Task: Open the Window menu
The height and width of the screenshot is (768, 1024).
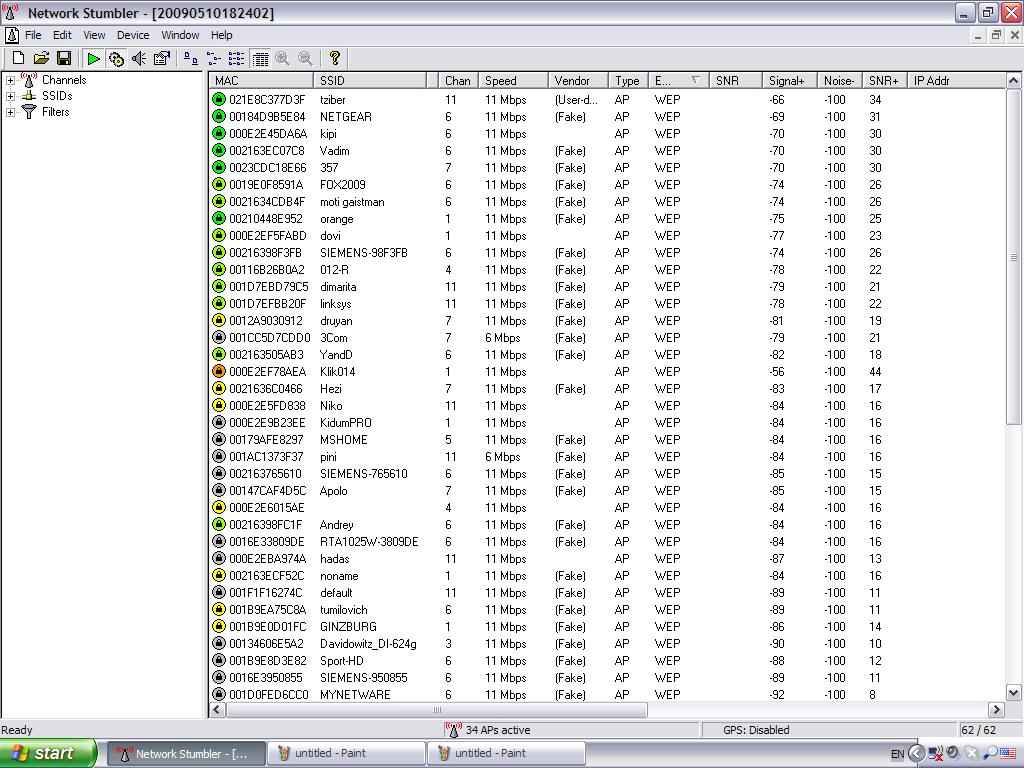Action: click(180, 35)
